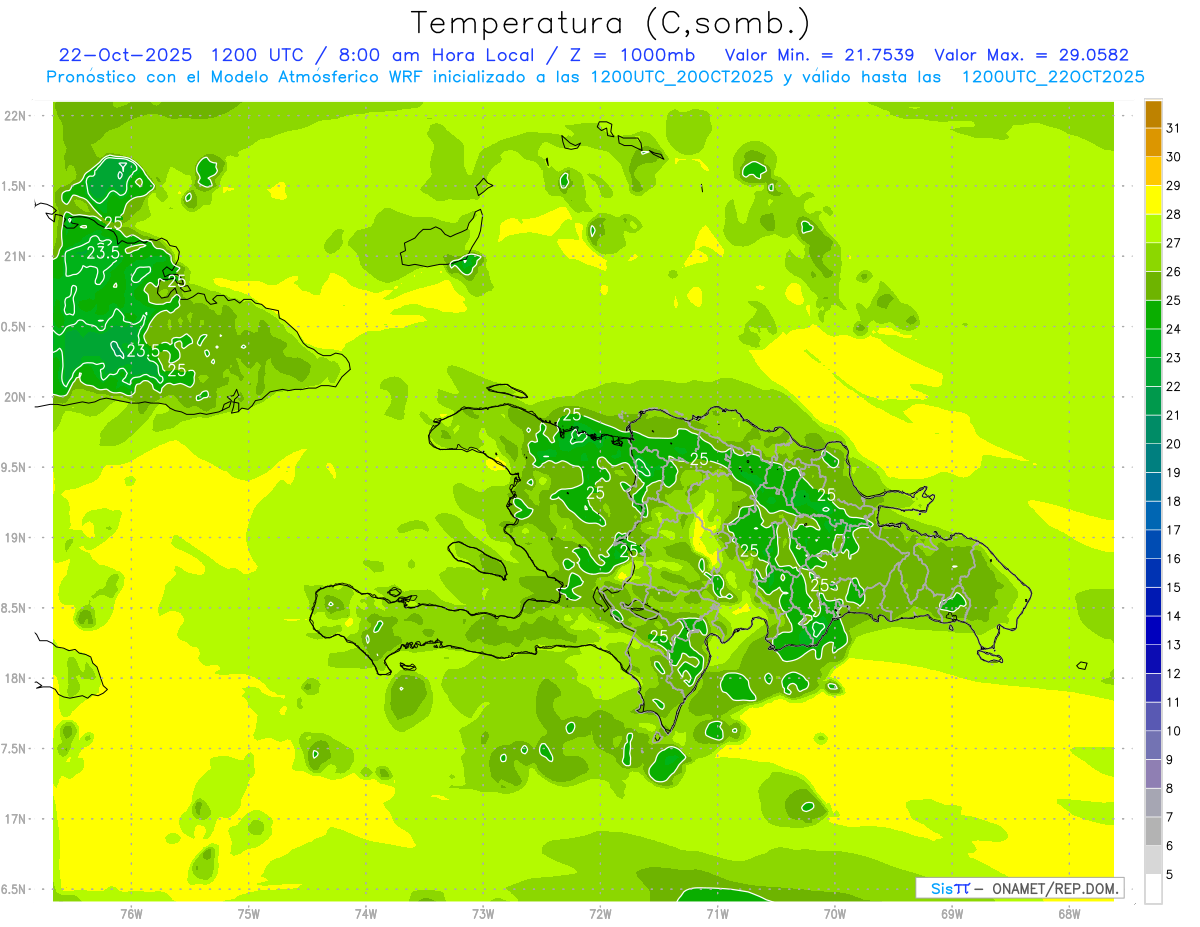The height and width of the screenshot is (927, 1200).
Task: Click the 72W longitude axis label
Action: (x=600, y=913)
